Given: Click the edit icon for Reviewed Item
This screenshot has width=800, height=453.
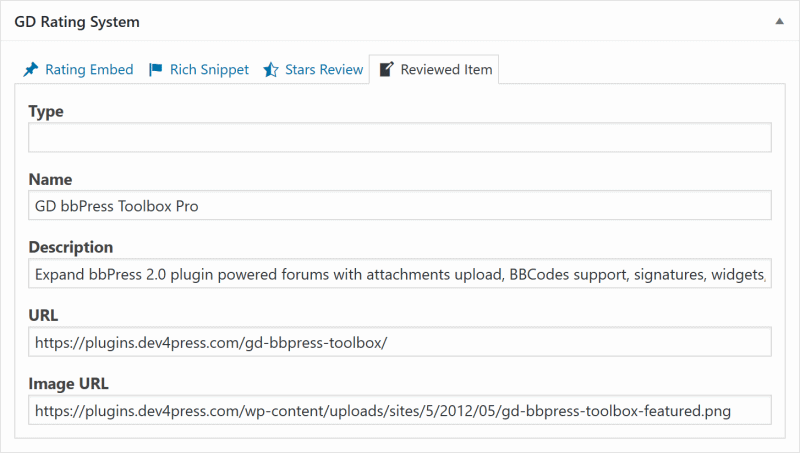Looking at the screenshot, I should [387, 69].
